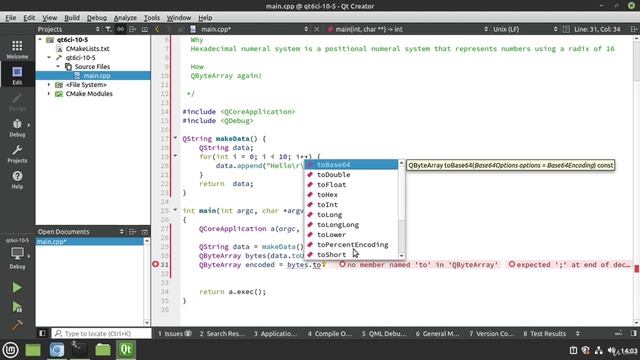Click the breakpoint error marker on line 31
This screenshot has height=360, width=640.
(x=156, y=264)
